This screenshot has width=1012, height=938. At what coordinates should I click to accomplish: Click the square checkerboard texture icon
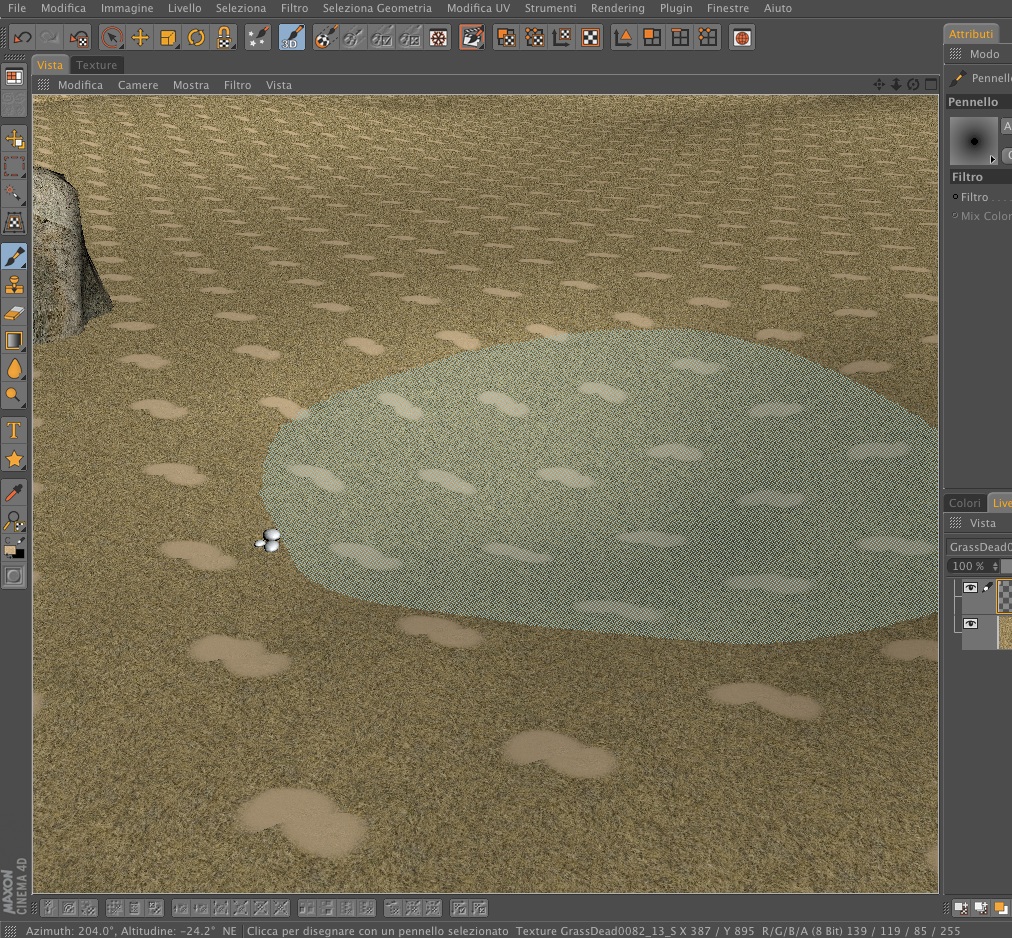(x=591, y=37)
